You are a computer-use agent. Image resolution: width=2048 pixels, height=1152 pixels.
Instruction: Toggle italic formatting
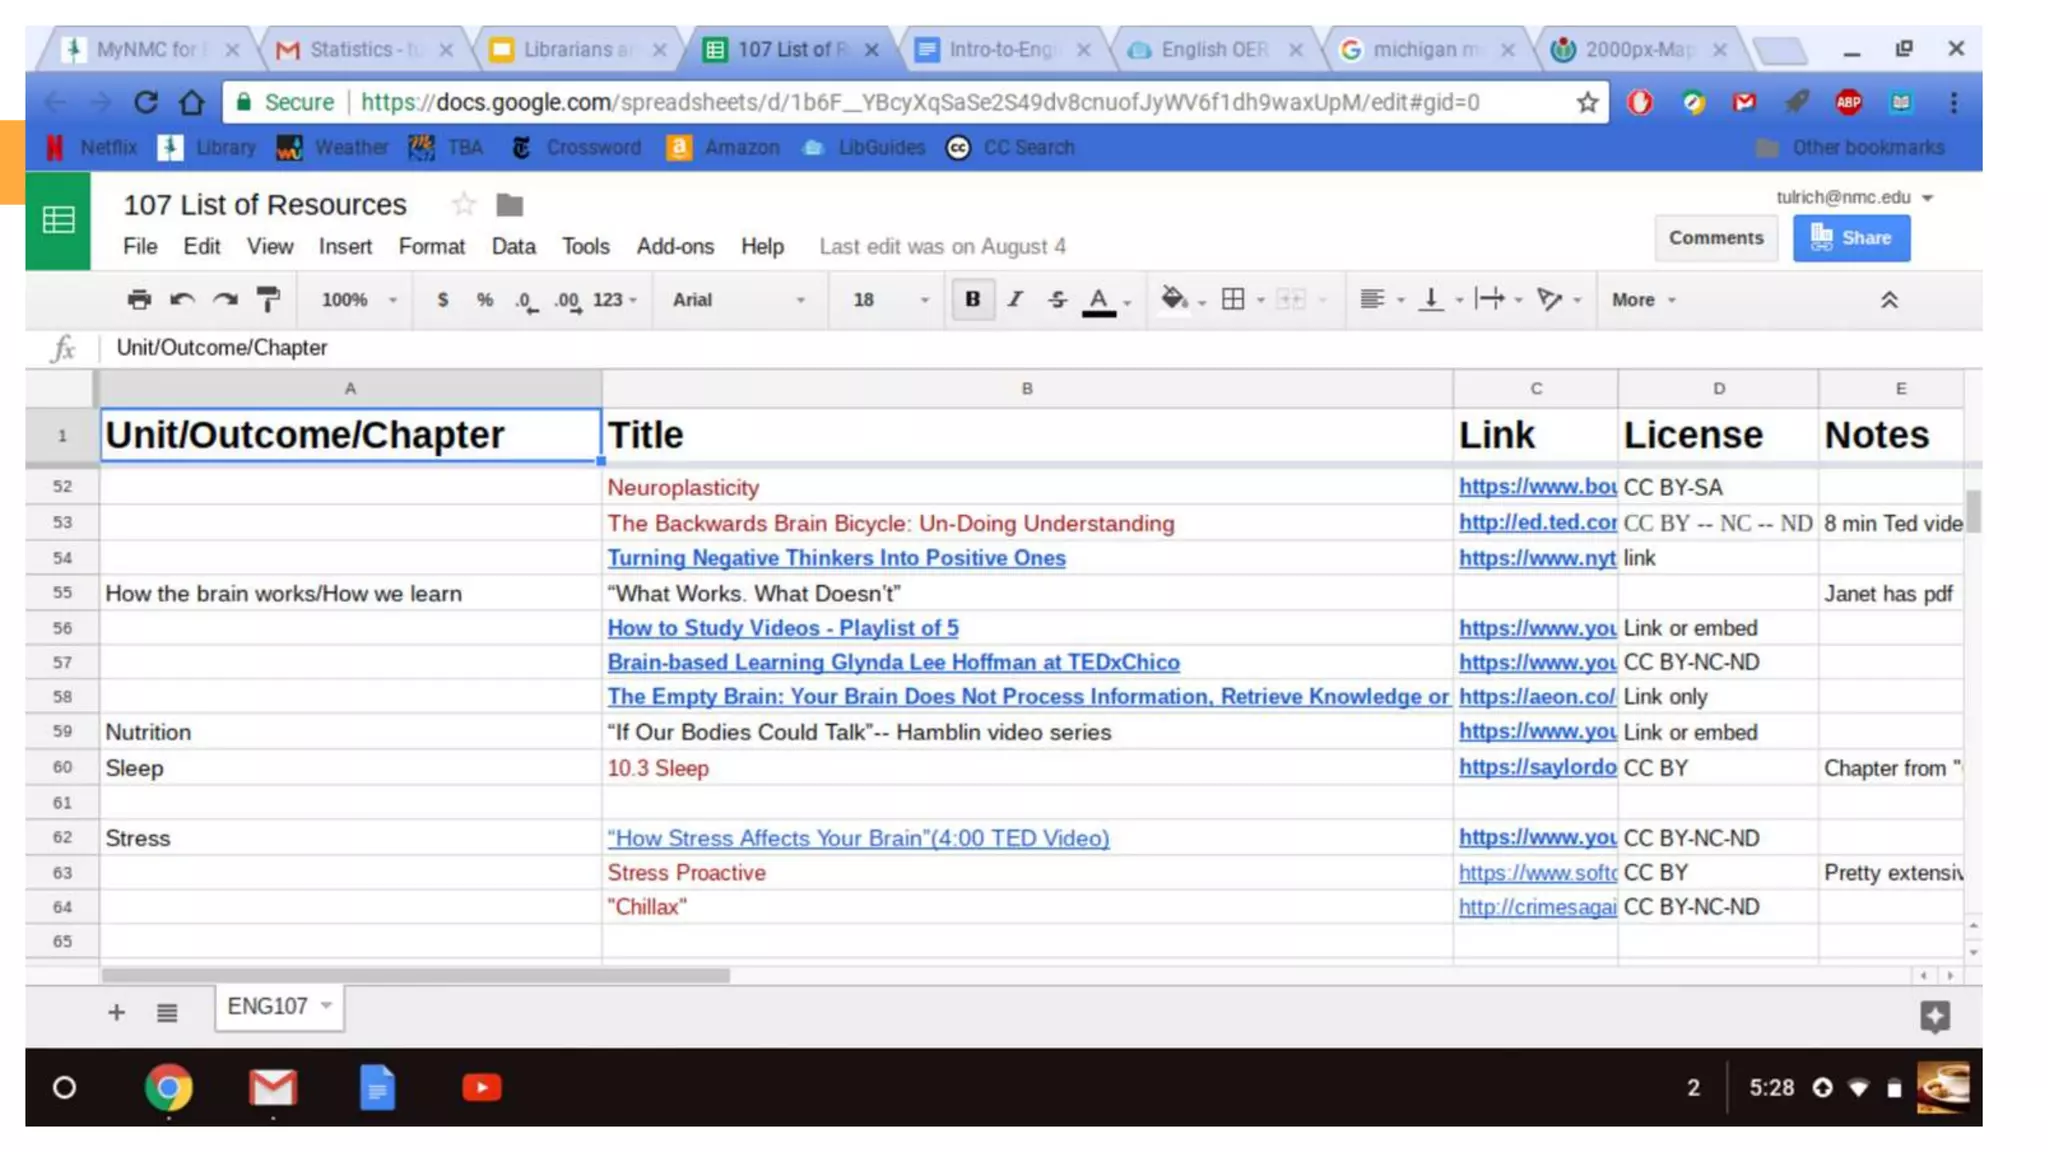pyautogui.click(x=1015, y=299)
